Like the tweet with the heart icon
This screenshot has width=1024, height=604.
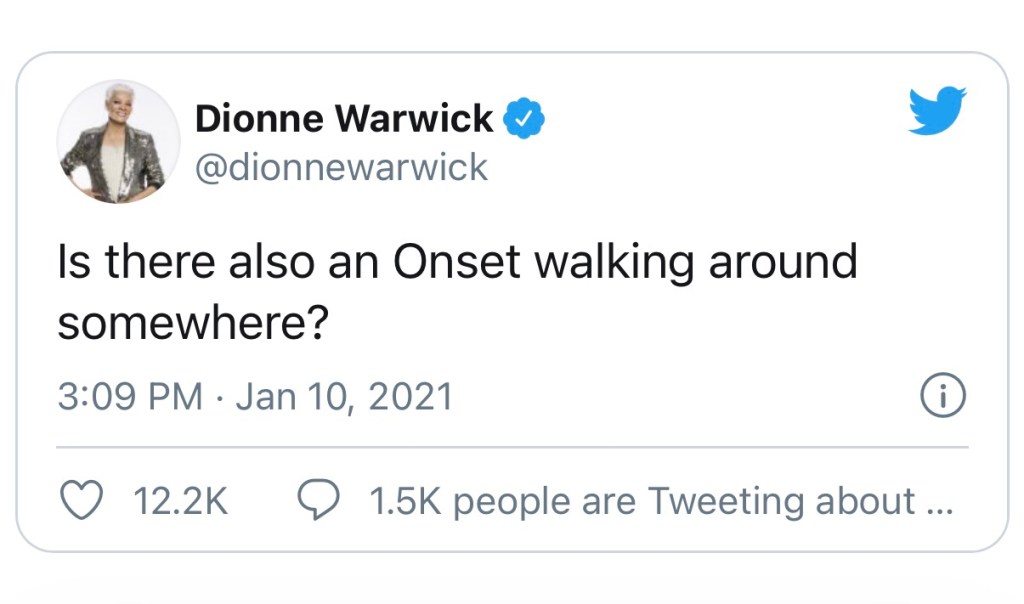click(84, 501)
